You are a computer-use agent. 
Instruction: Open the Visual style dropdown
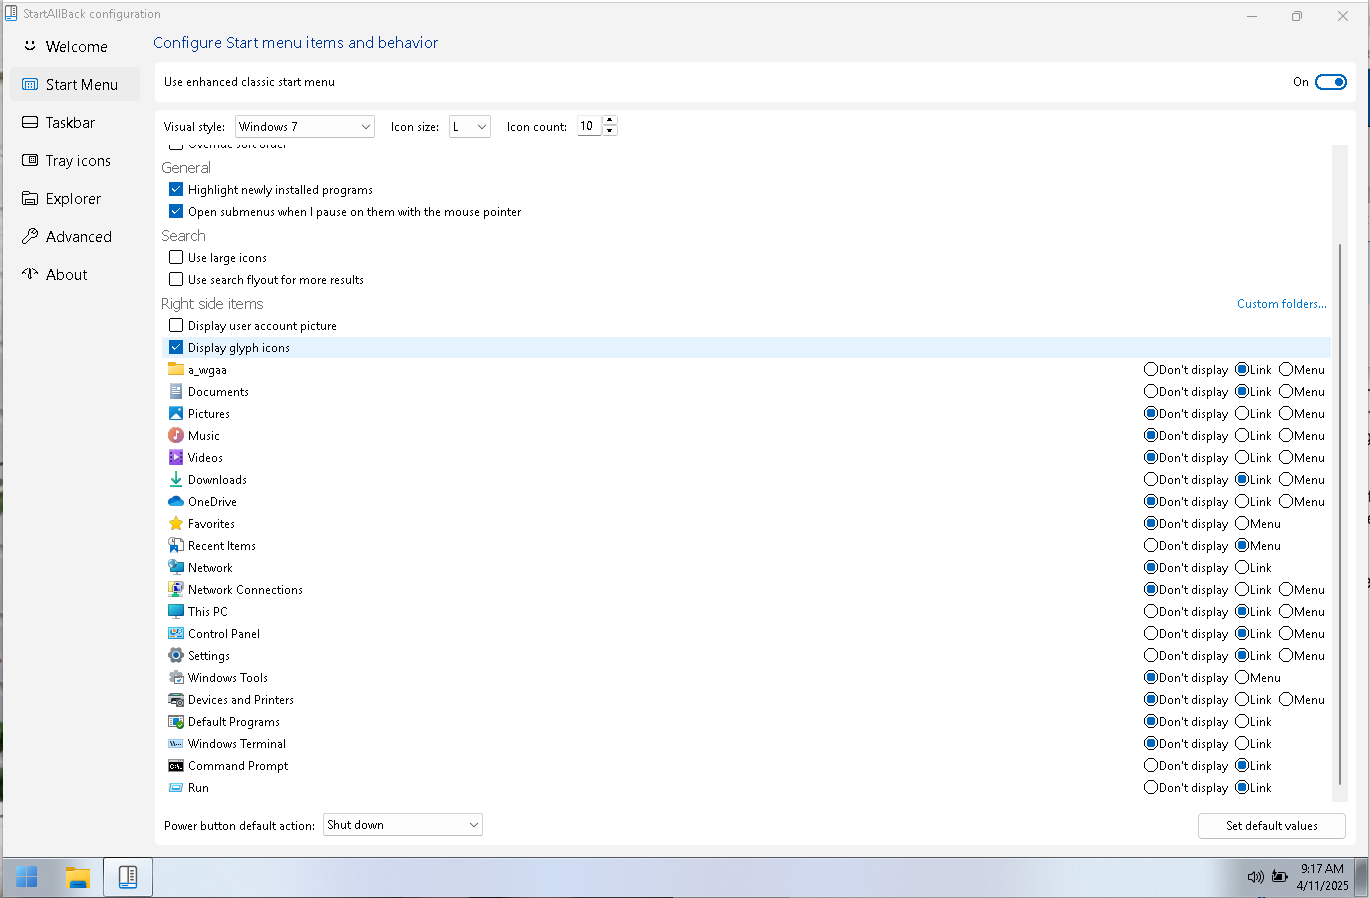tap(305, 126)
